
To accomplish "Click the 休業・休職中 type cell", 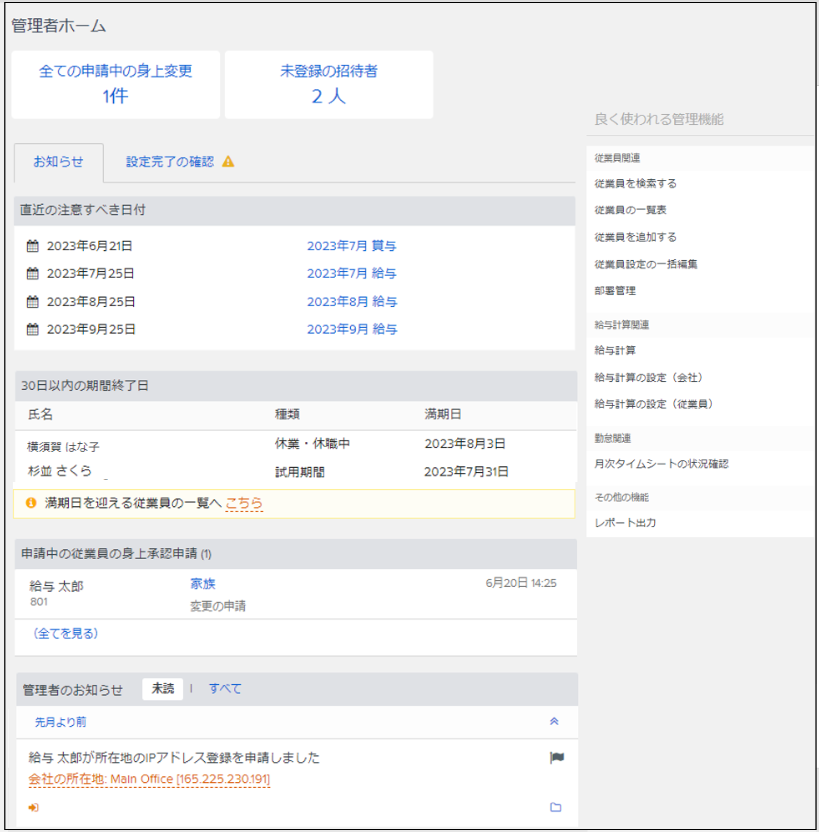I will [x=312, y=444].
